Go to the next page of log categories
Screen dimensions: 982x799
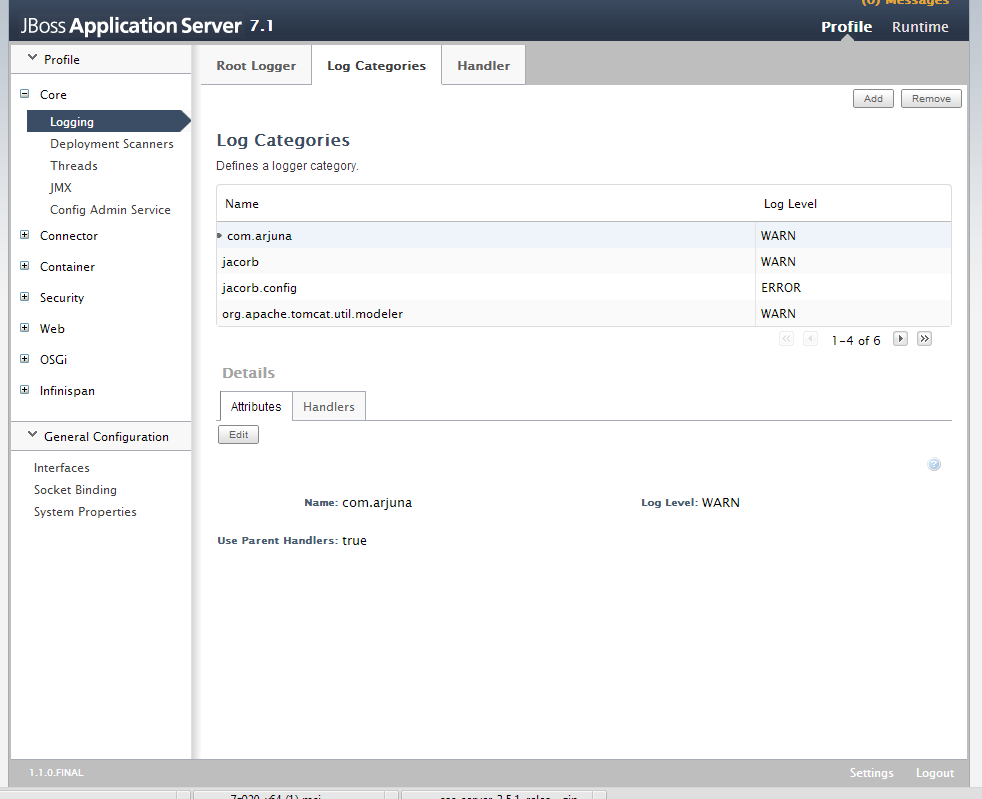coord(900,339)
